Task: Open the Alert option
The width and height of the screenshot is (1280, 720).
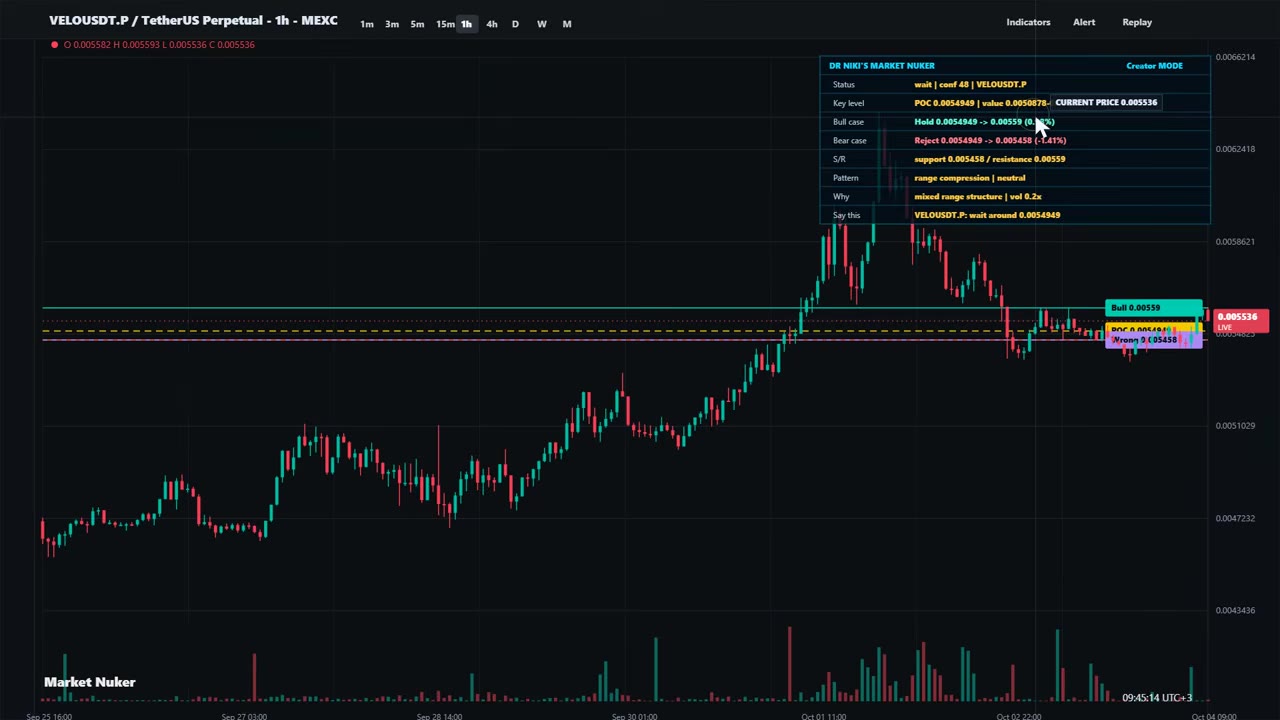Action: (1084, 22)
